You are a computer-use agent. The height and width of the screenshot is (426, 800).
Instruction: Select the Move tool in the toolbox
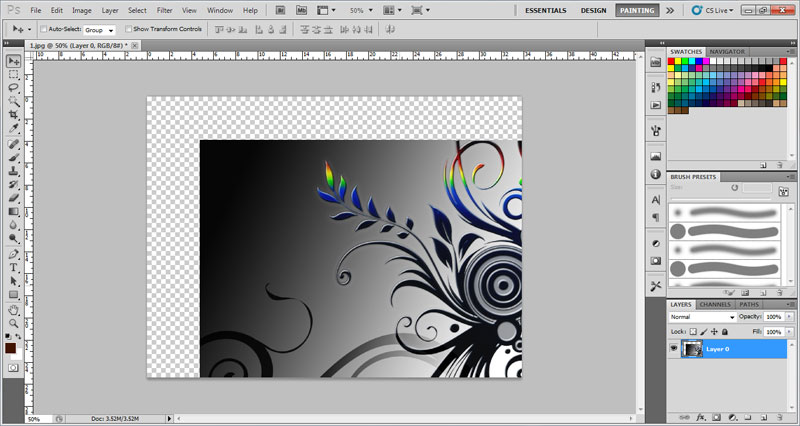14,61
